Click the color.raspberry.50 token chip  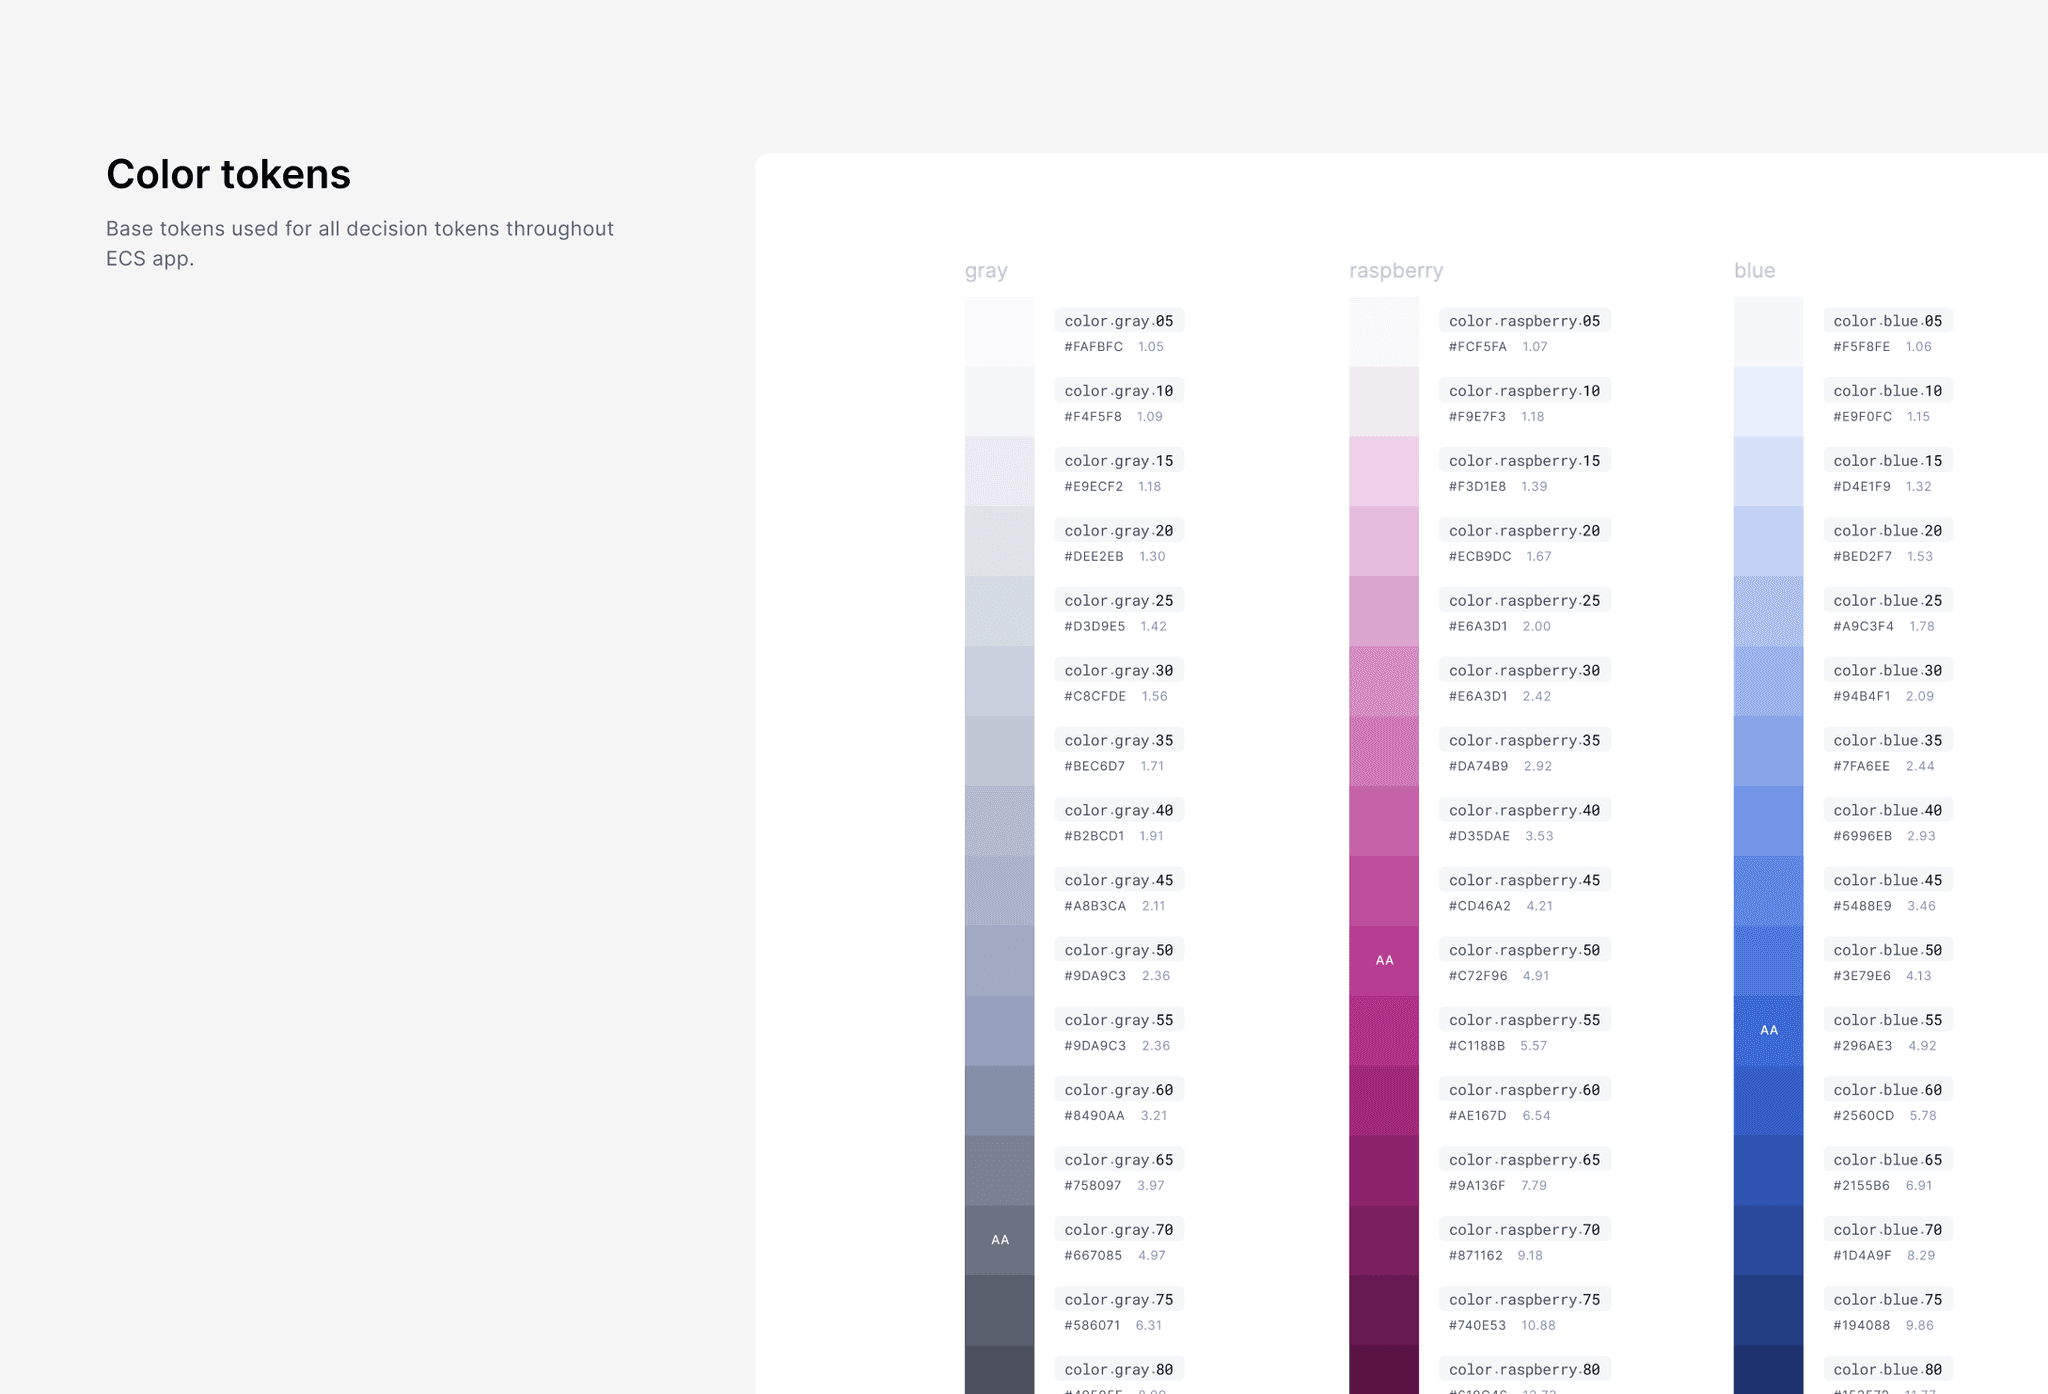[1524, 949]
